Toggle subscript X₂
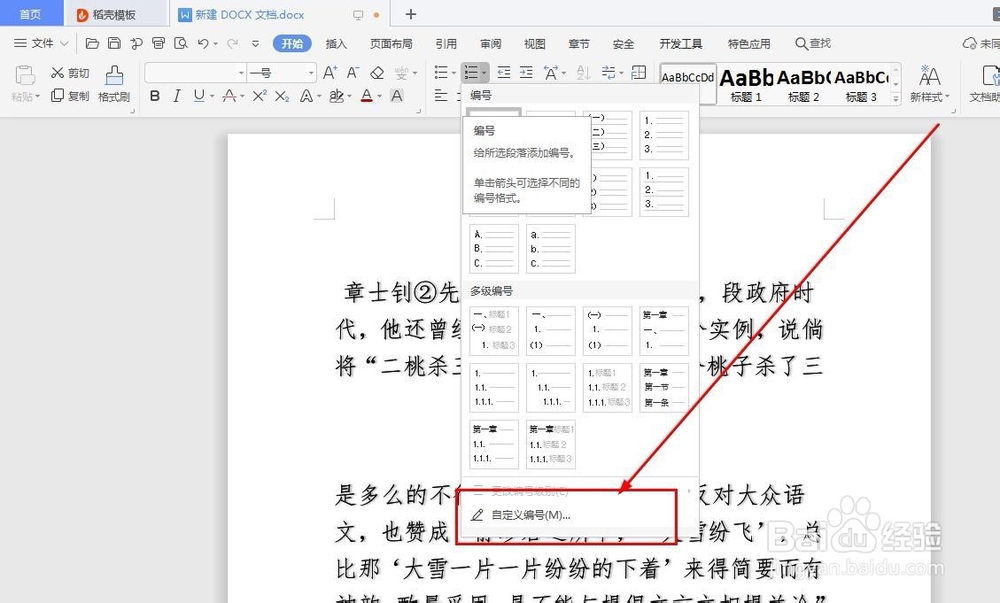 pyautogui.click(x=282, y=96)
